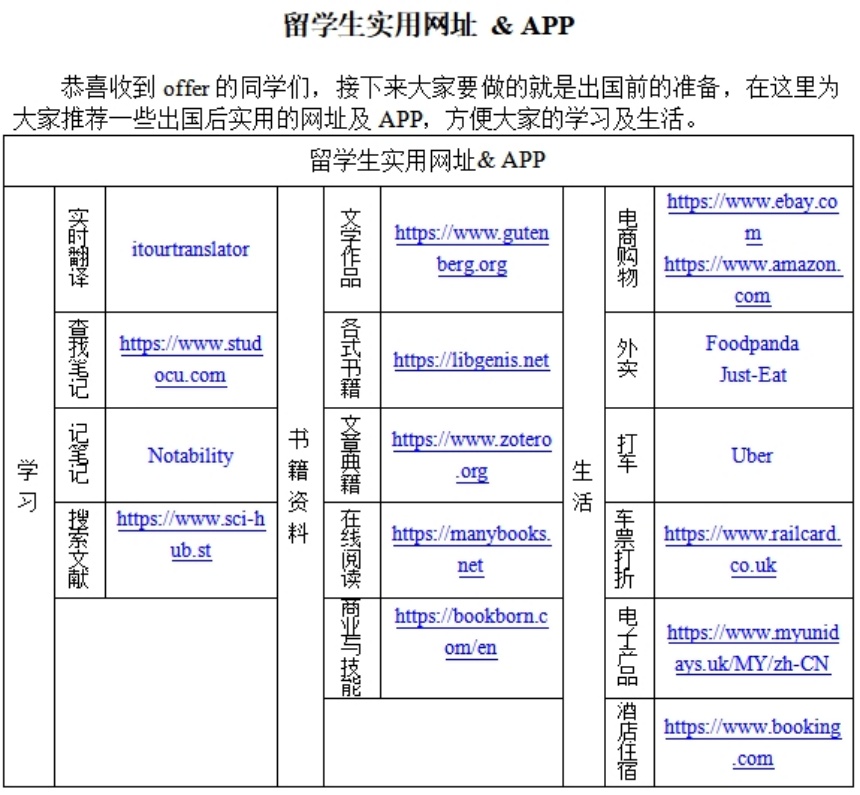Click the gutenberg.org link
Viewport: 860px width, 795px height.
click(x=471, y=235)
